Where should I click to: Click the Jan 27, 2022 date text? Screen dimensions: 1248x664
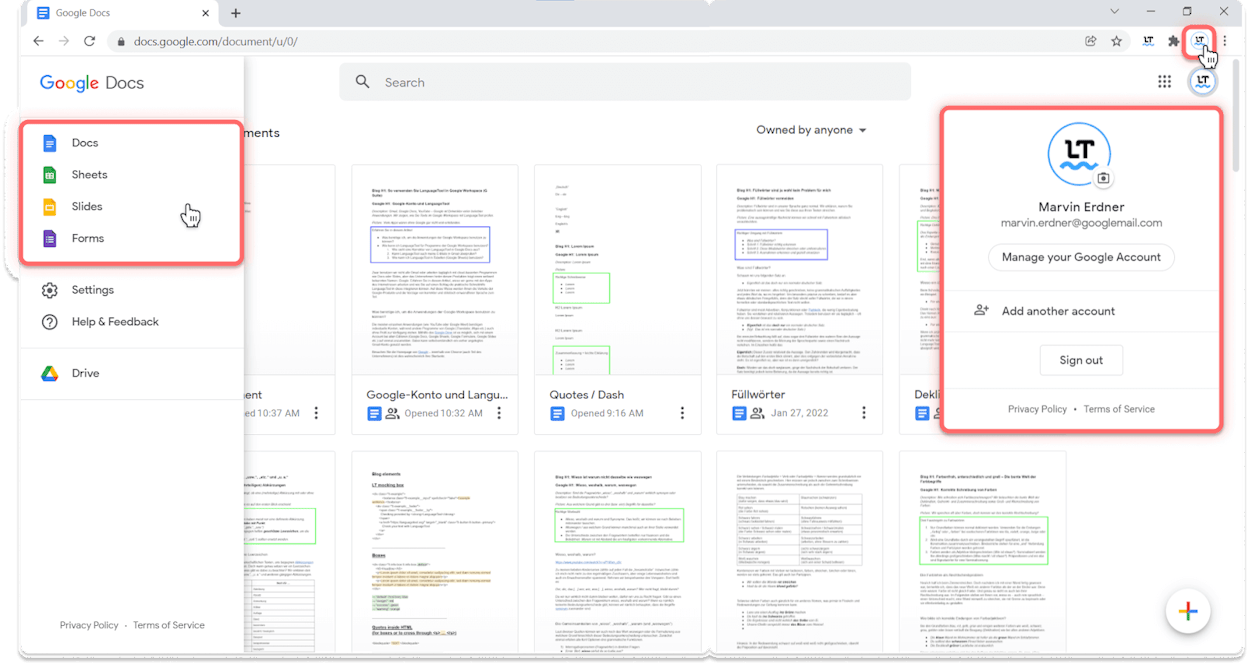pyautogui.click(x=802, y=413)
